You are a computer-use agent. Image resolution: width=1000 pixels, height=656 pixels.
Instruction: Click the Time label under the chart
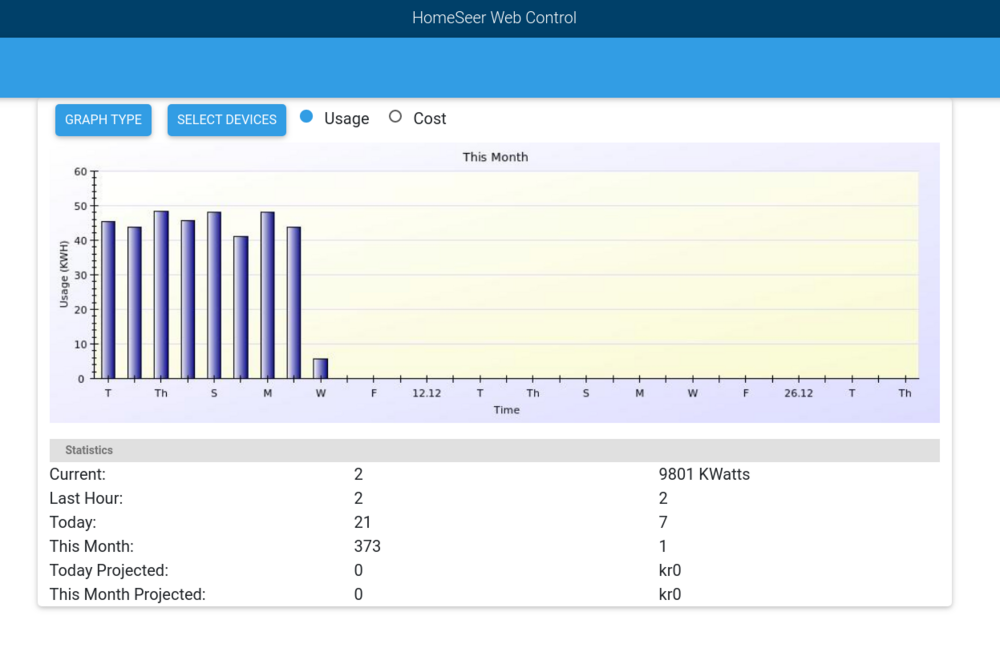coord(506,410)
